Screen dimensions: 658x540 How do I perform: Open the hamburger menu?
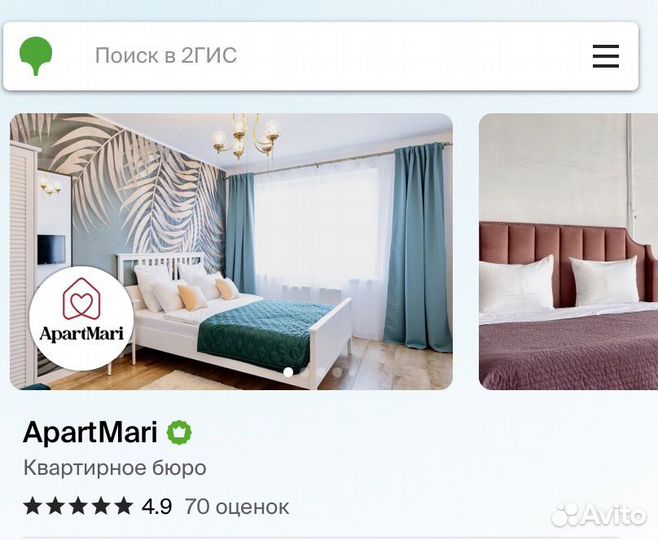click(x=606, y=56)
